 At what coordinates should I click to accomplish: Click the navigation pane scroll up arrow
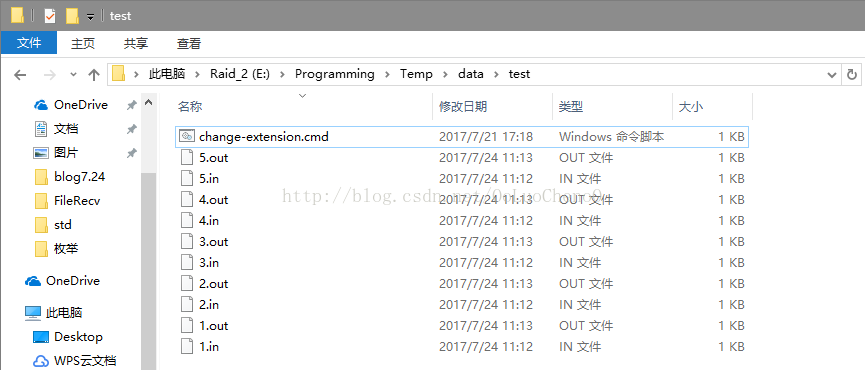pos(148,103)
